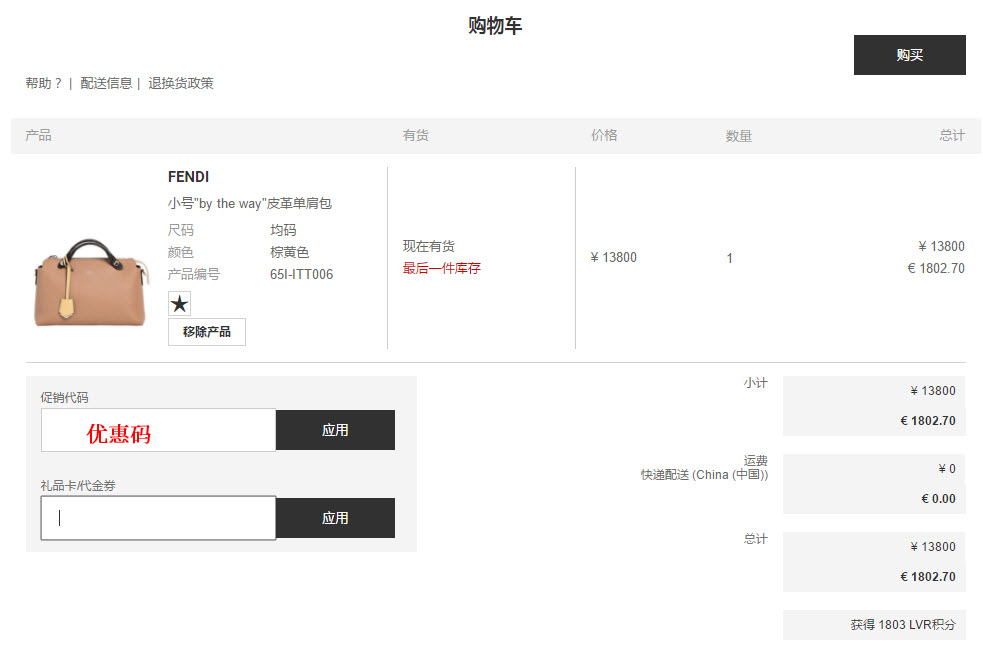Image resolution: width=983 pixels, height=650 pixels.
Task: Click the 小计 subtotal label
Action: (755, 383)
